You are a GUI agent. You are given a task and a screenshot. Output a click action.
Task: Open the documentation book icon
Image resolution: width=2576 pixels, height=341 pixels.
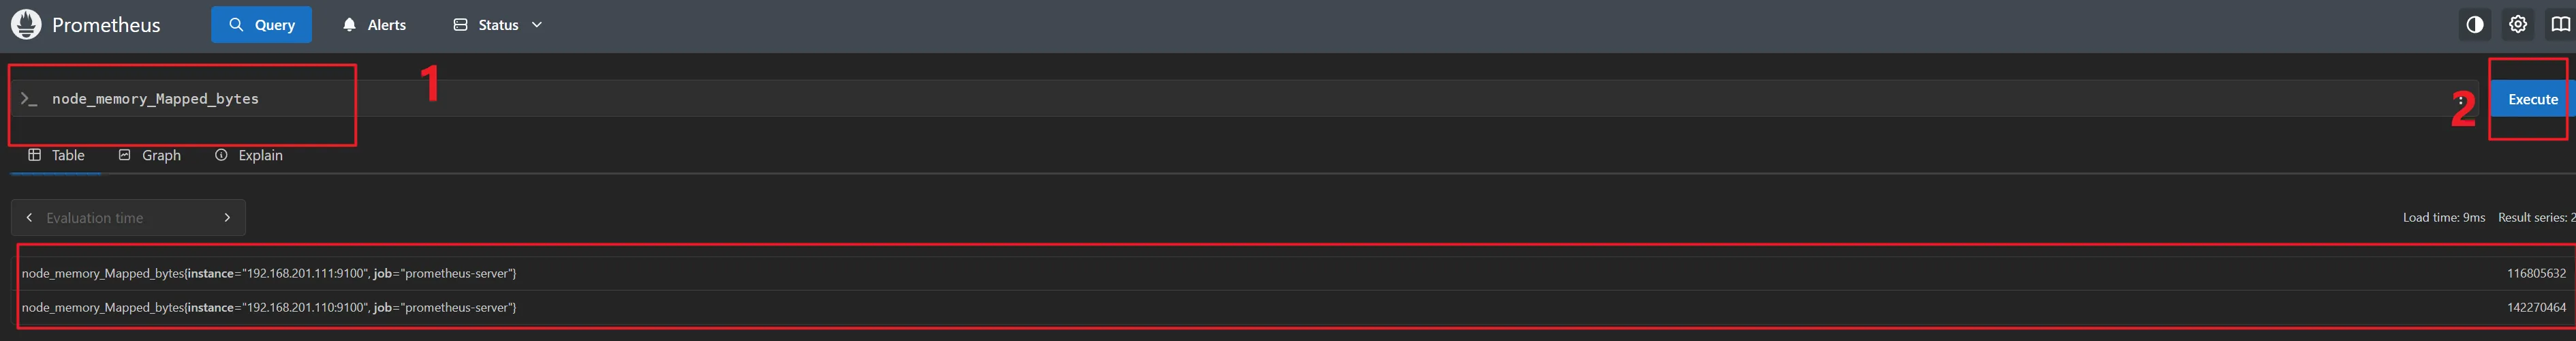tap(2560, 25)
